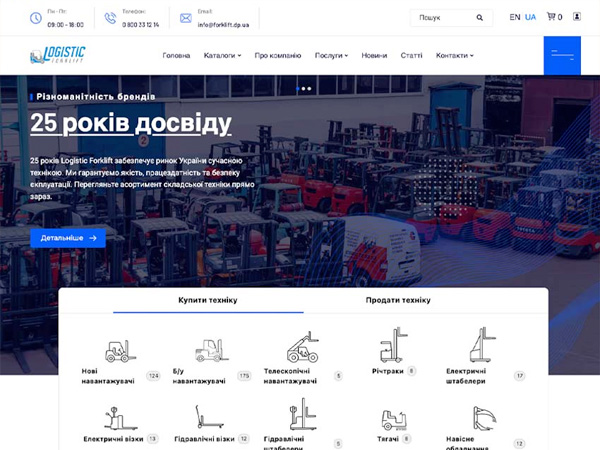The width and height of the screenshot is (600, 450).
Task: Expand the Послуги dropdown menu
Action: pyautogui.click(x=331, y=56)
